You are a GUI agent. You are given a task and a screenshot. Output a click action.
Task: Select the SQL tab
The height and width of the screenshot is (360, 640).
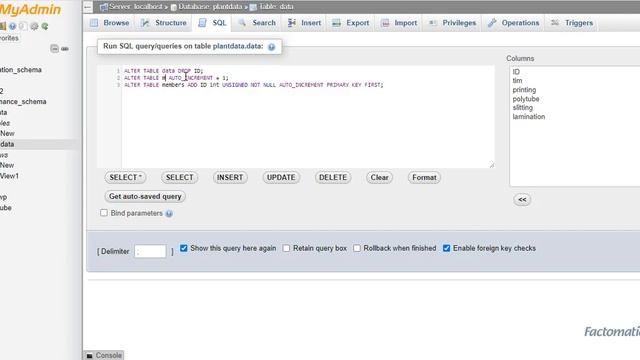click(x=212, y=23)
